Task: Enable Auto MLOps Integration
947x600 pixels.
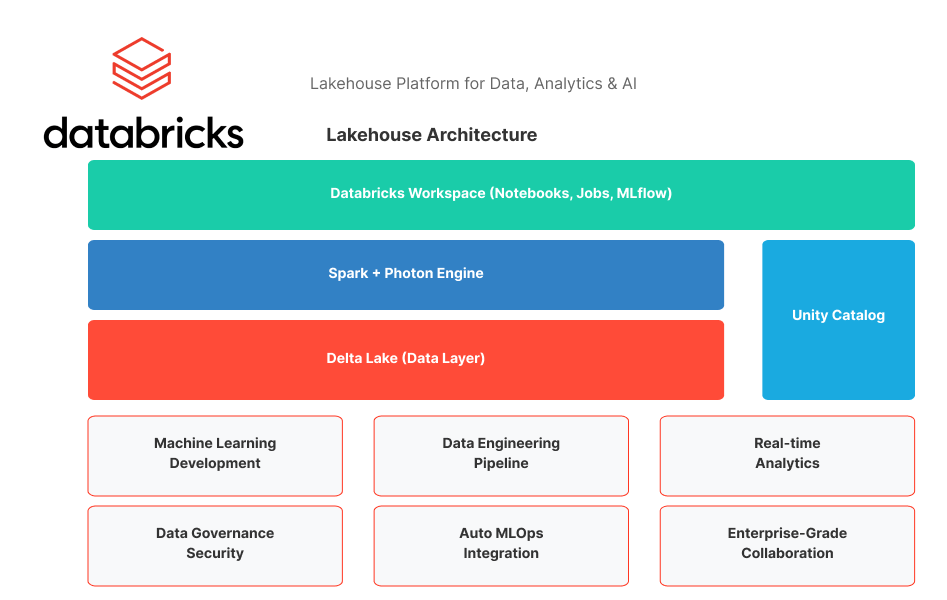Action: click(501, 545)
